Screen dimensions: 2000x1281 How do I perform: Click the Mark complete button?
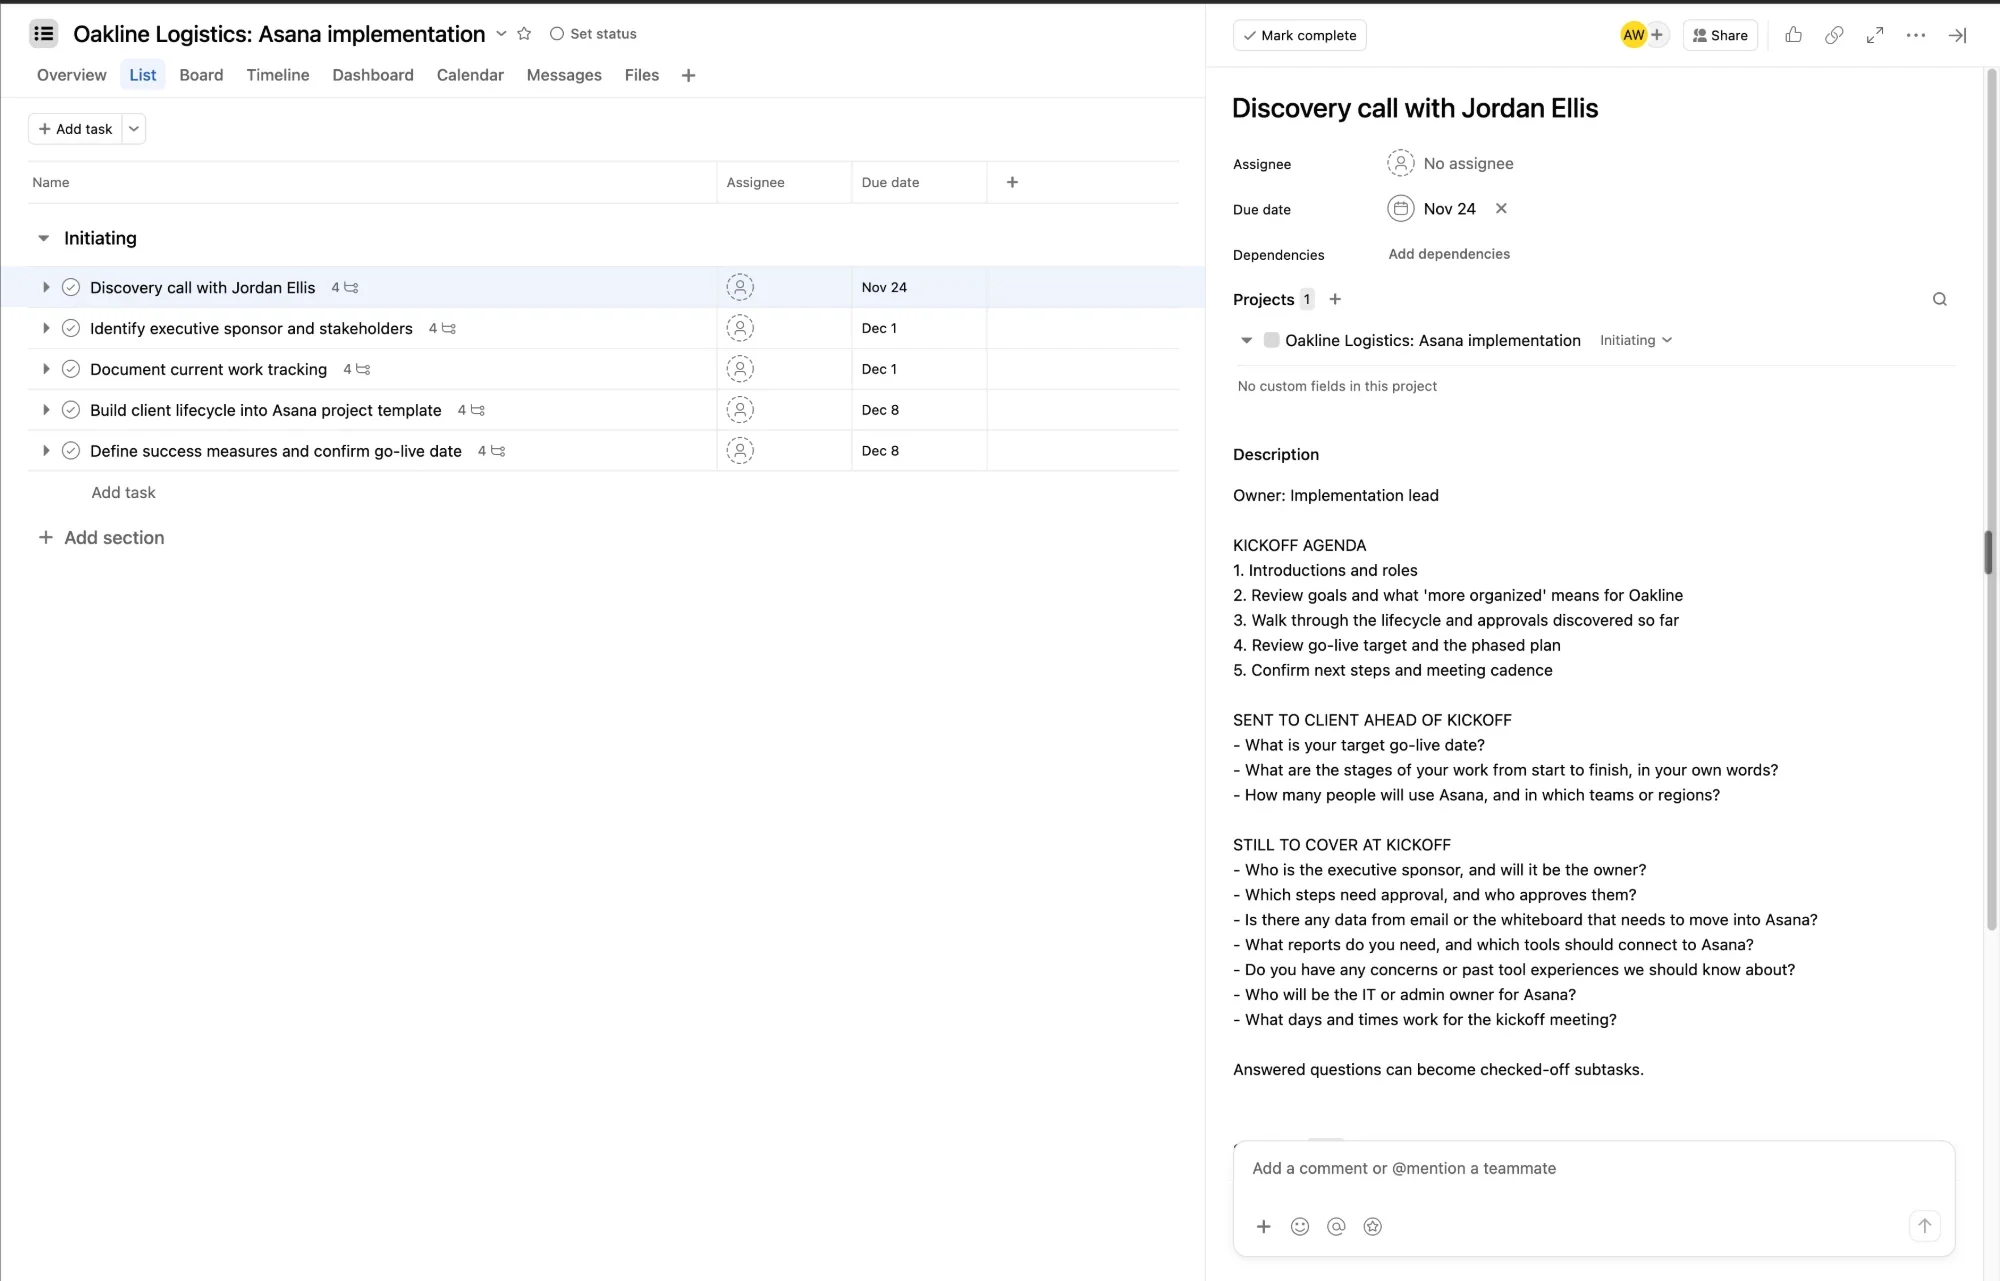click(x=1300, y=35)
